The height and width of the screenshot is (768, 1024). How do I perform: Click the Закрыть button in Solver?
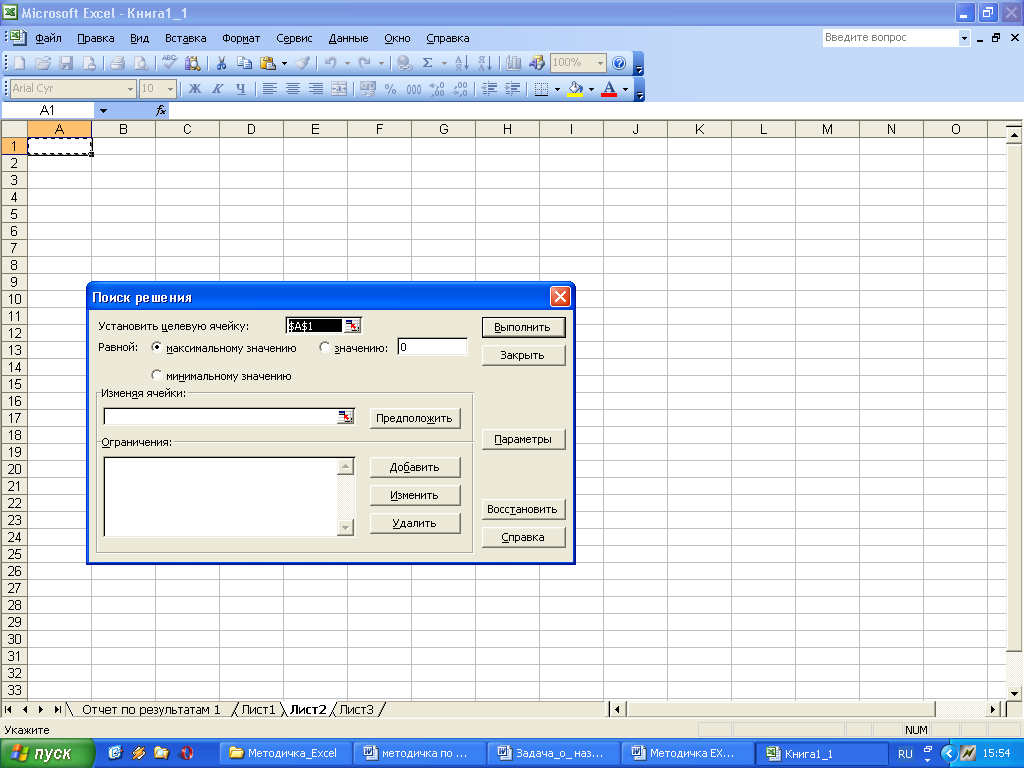[x=523, y=355]
